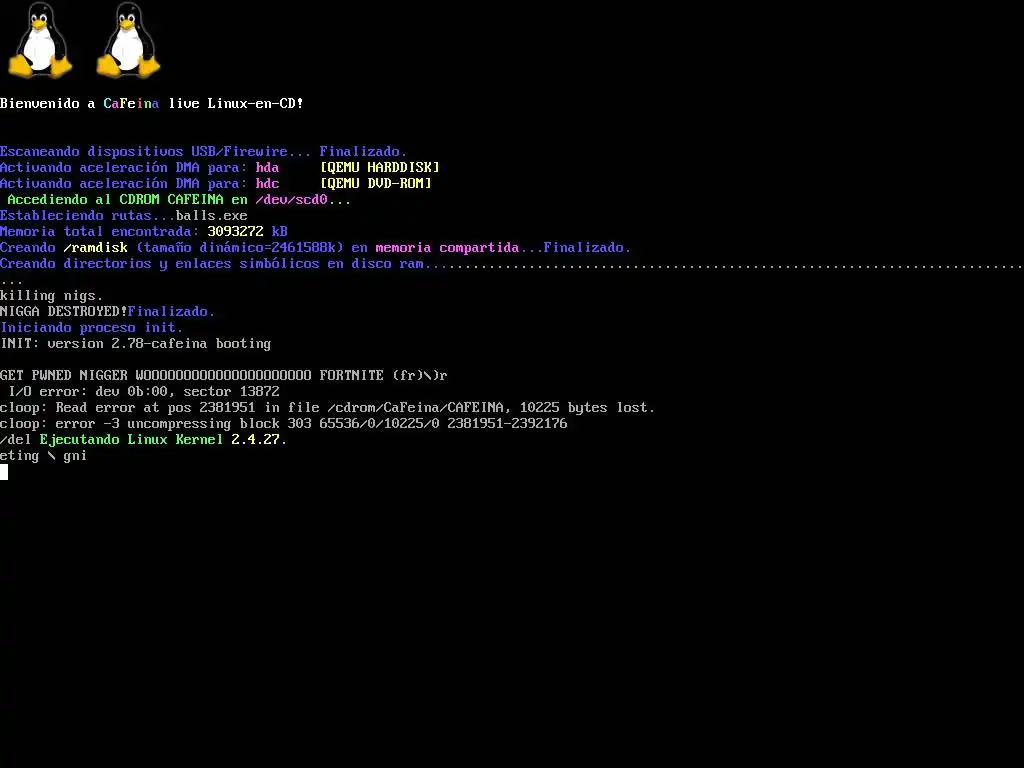Viewport: 1024px width, 768px height.
Task: Click 'I/O error: dev 0b:00, sector 13872' line
Action: point(144,391)
